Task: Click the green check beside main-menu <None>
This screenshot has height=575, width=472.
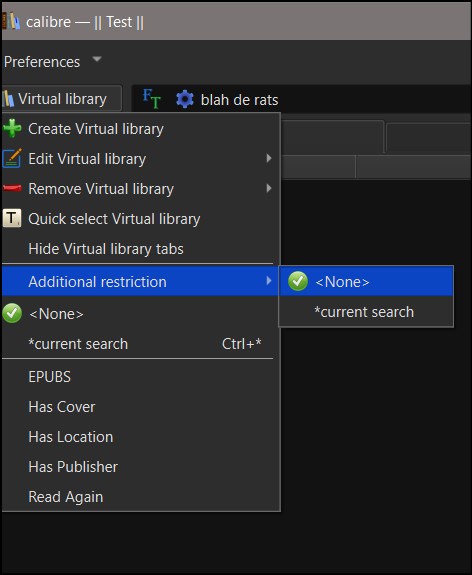Action: 12,314
